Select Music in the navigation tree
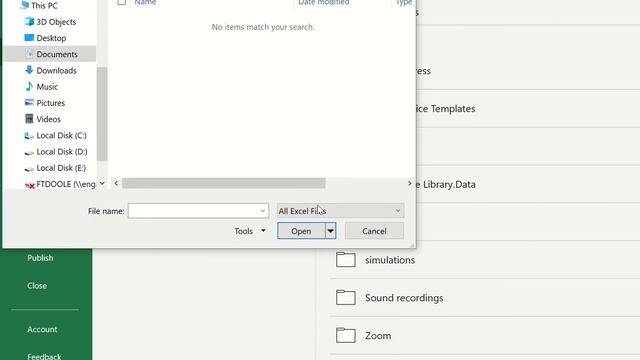640x360 pixels. point(47,87)
